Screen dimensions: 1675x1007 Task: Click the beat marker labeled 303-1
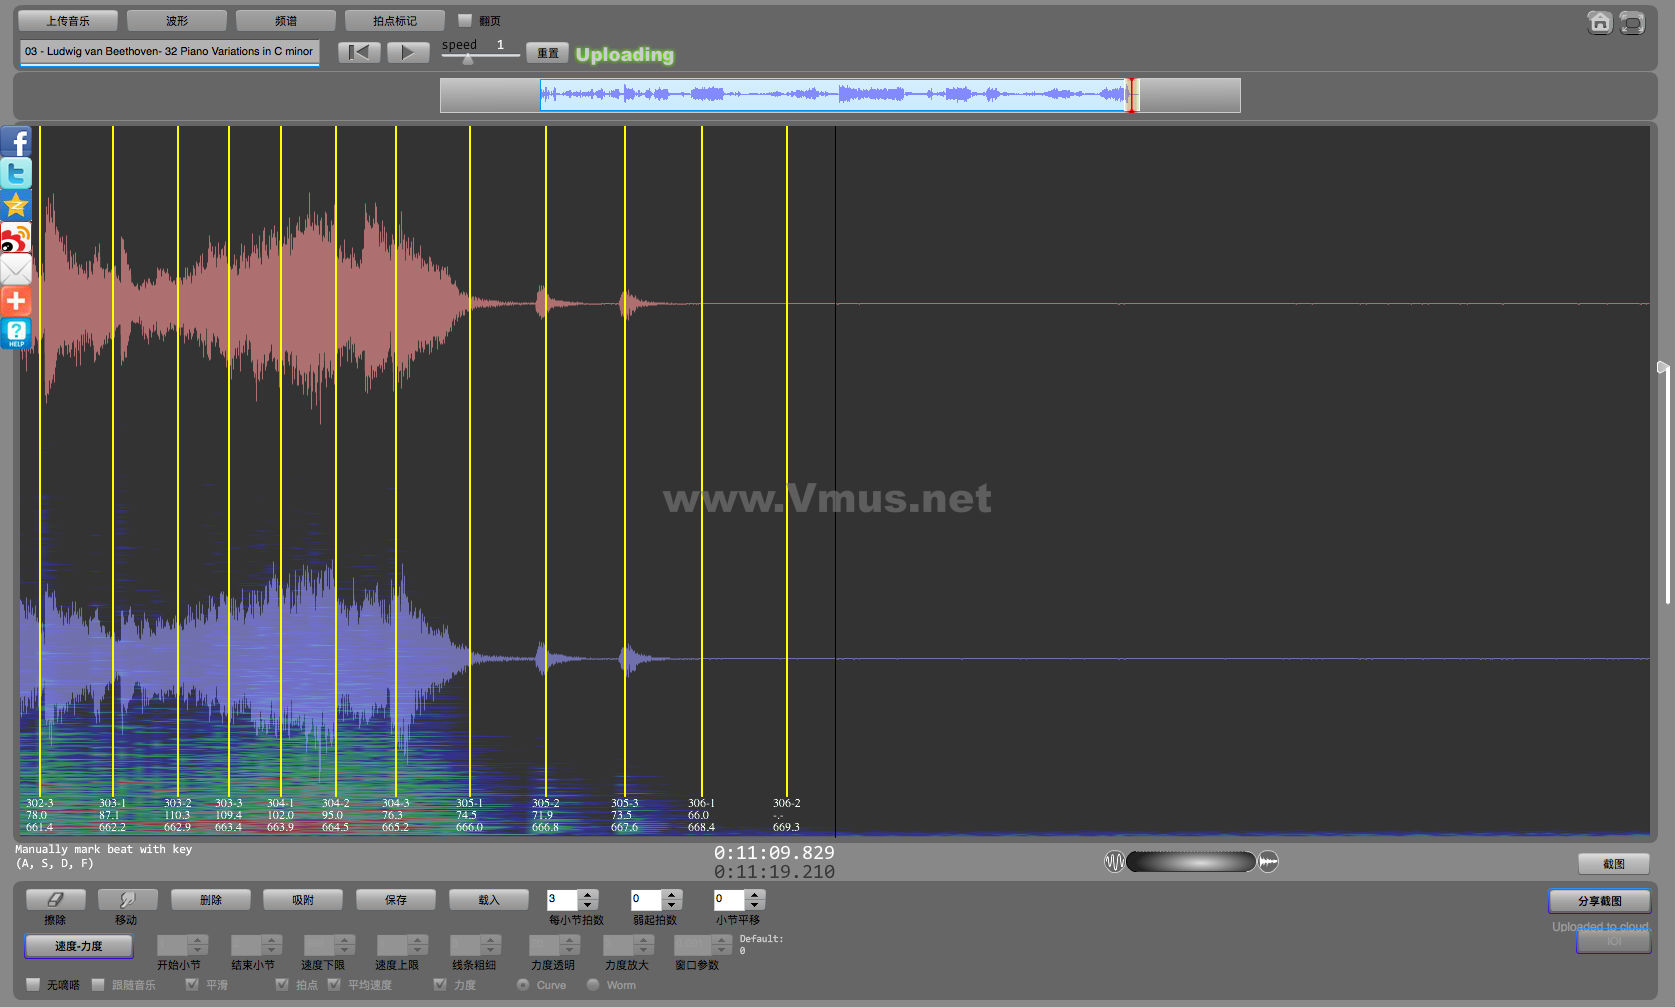(x=113, y=460)
